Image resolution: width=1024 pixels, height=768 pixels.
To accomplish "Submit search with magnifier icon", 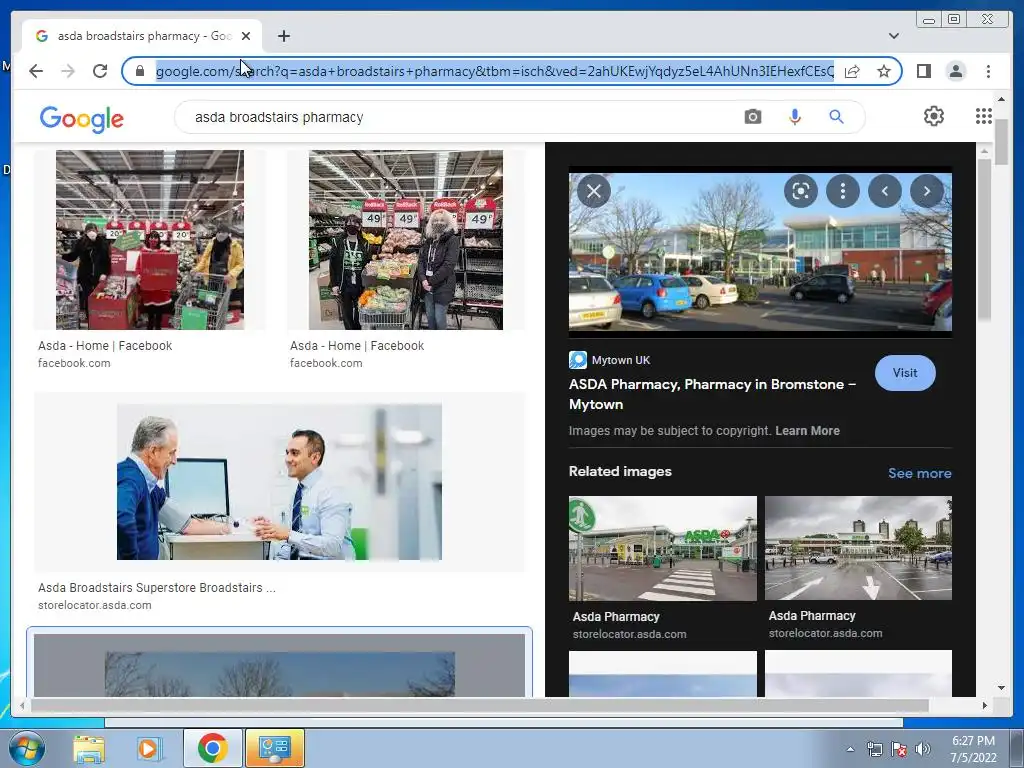I will [836, 117].
